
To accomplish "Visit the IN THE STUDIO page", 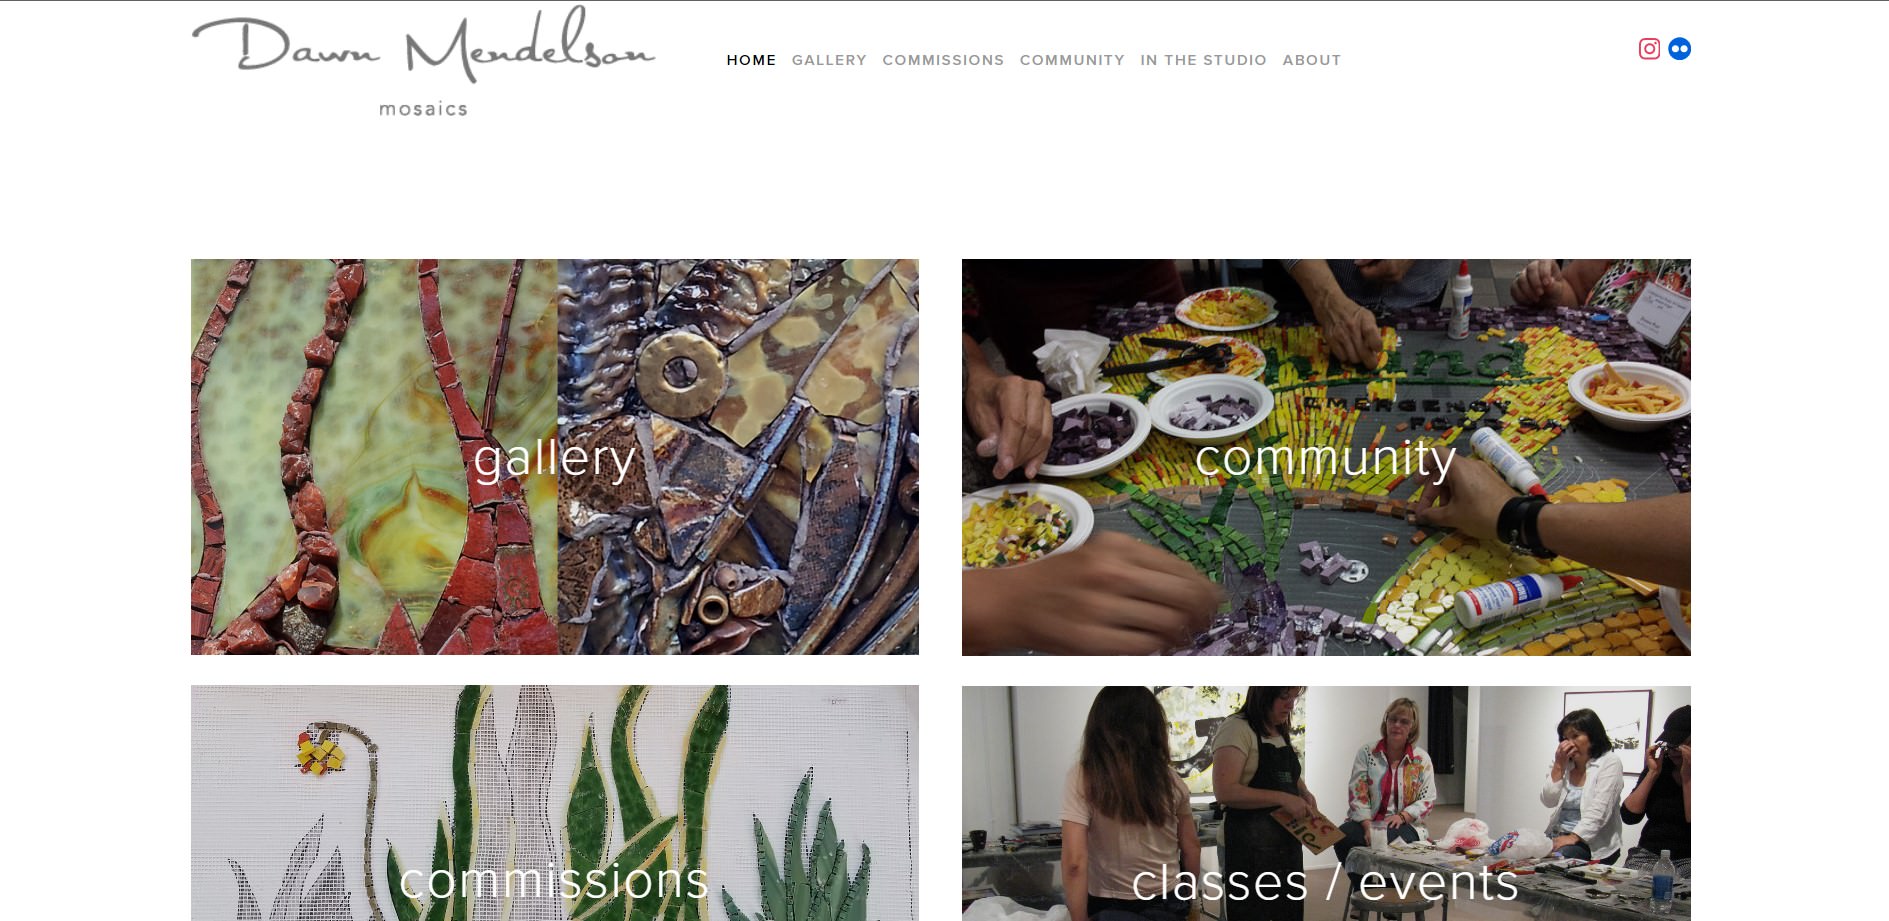I will 1203,60.
